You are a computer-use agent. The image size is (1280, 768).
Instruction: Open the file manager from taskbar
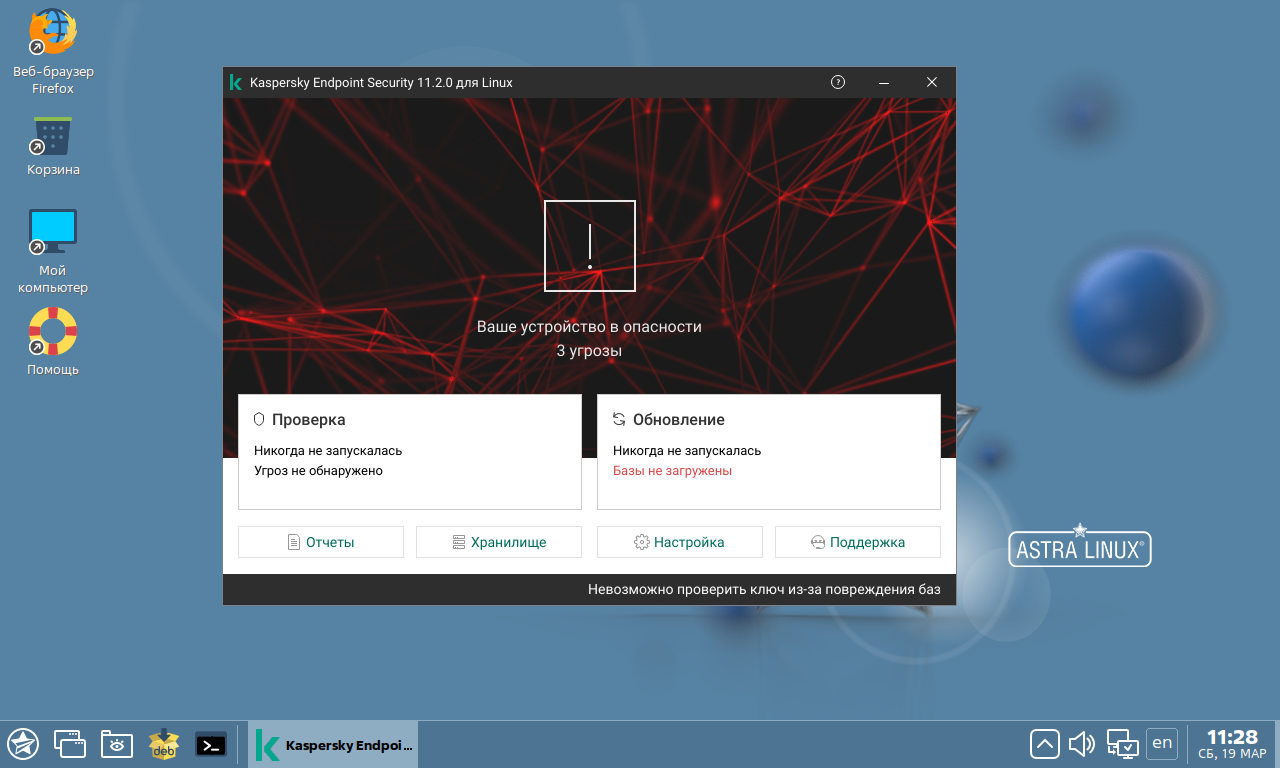[117, 744]
